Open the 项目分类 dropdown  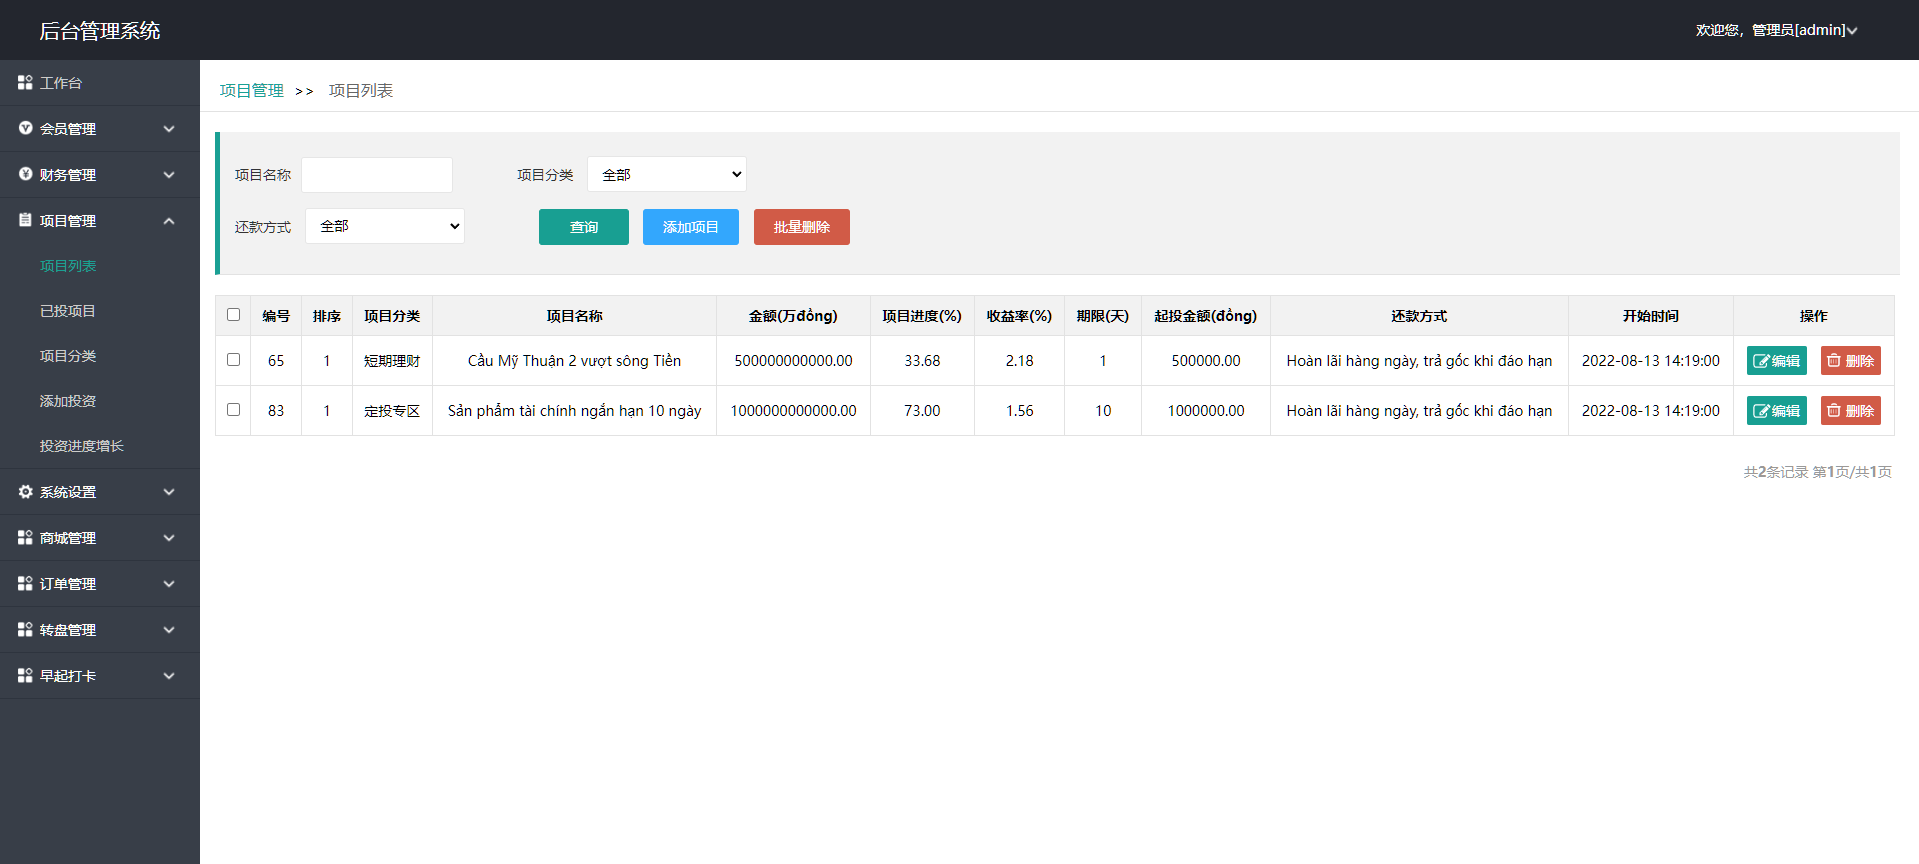[x=666, y=174]
